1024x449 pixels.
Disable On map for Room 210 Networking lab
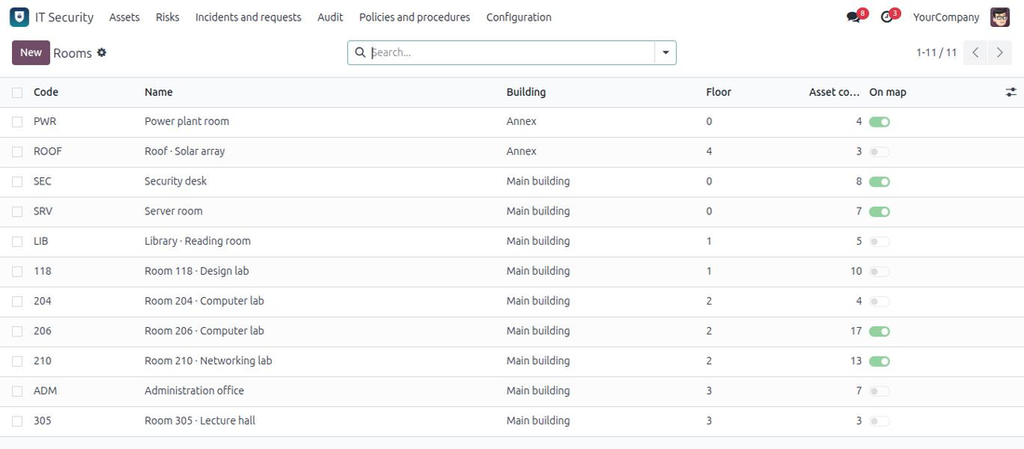(x=879, y=362)
